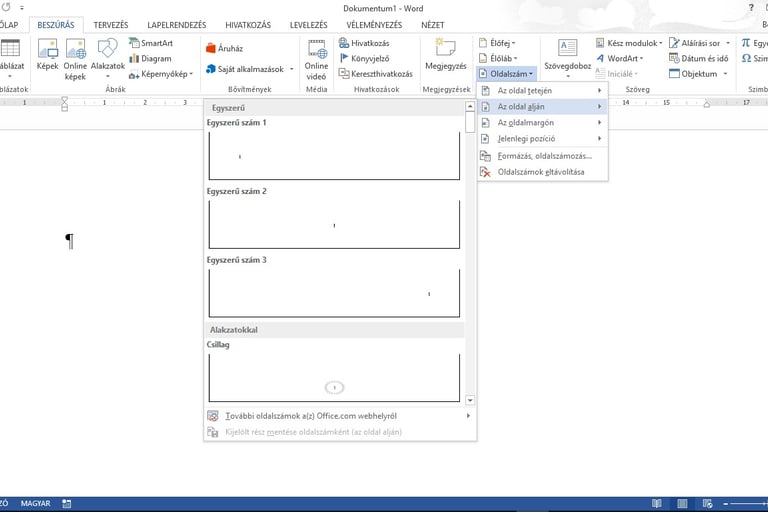Open Jelenlegi pozíció submenu

click(542, 139)
